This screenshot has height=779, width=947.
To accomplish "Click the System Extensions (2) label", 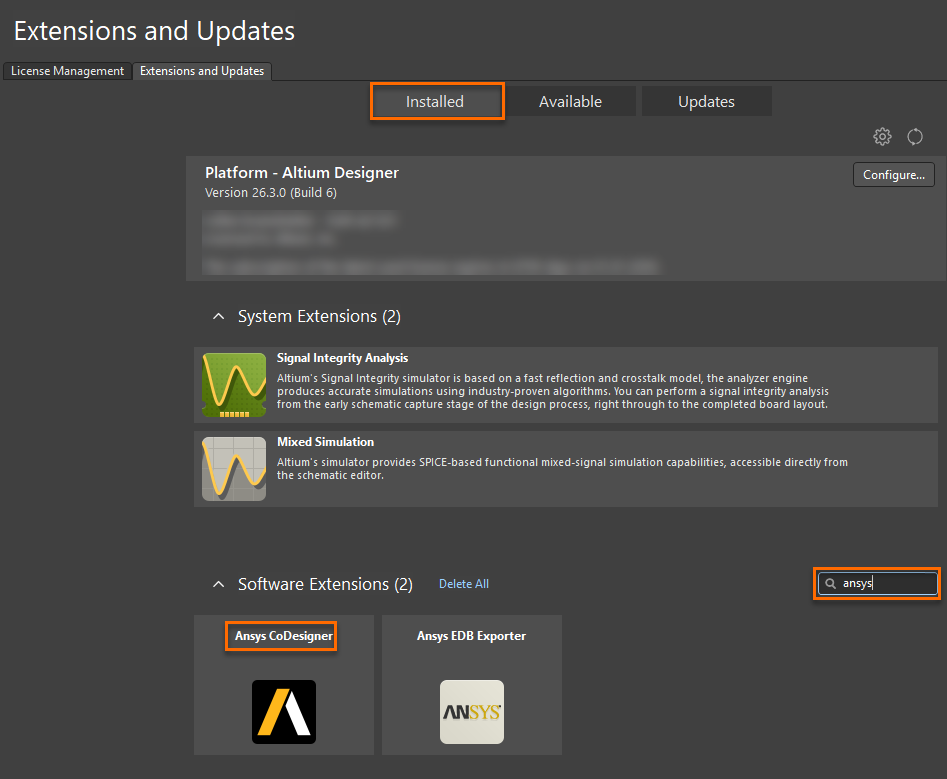I will point(319,316).
